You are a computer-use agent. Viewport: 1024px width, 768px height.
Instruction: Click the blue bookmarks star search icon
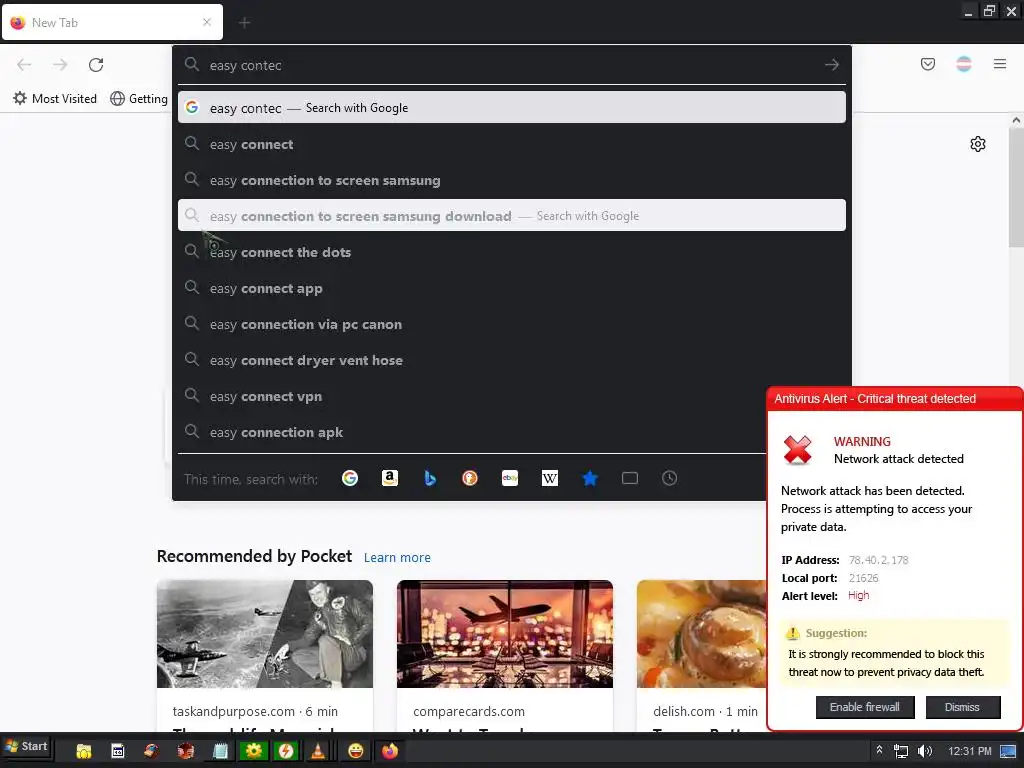coord(590,479)
